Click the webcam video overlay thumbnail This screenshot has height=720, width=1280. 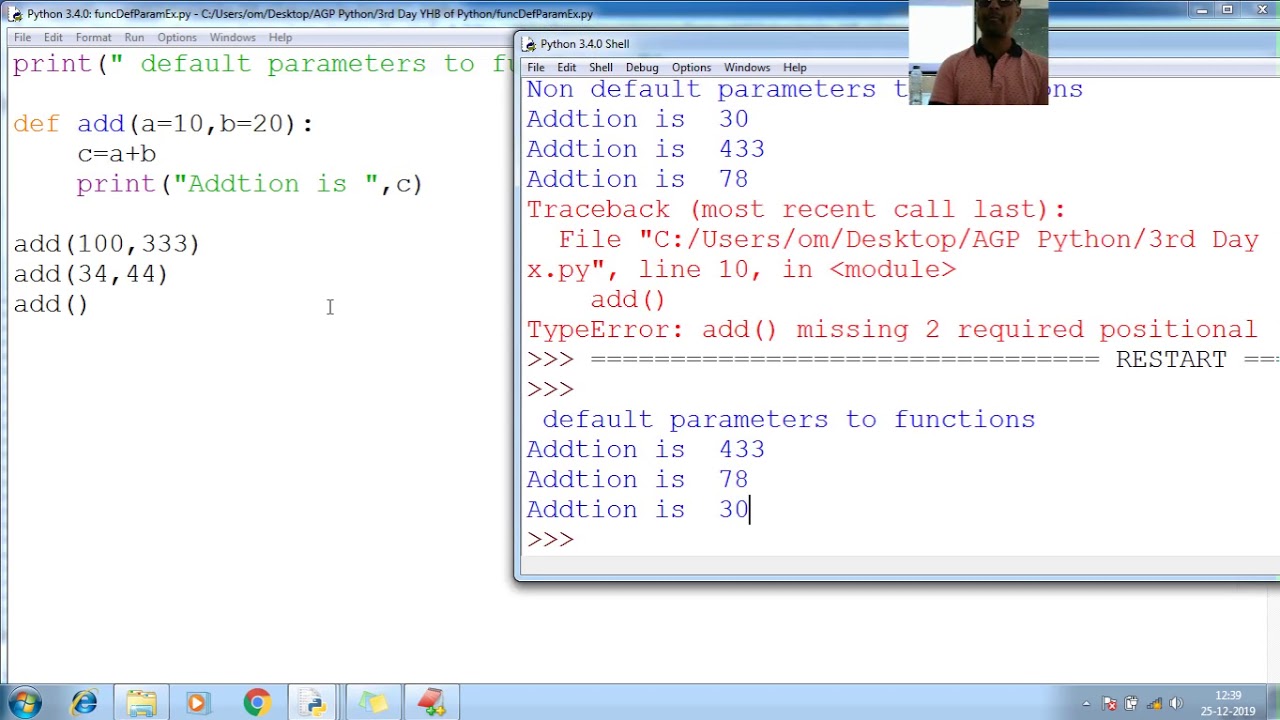click(x=978, y=52)
